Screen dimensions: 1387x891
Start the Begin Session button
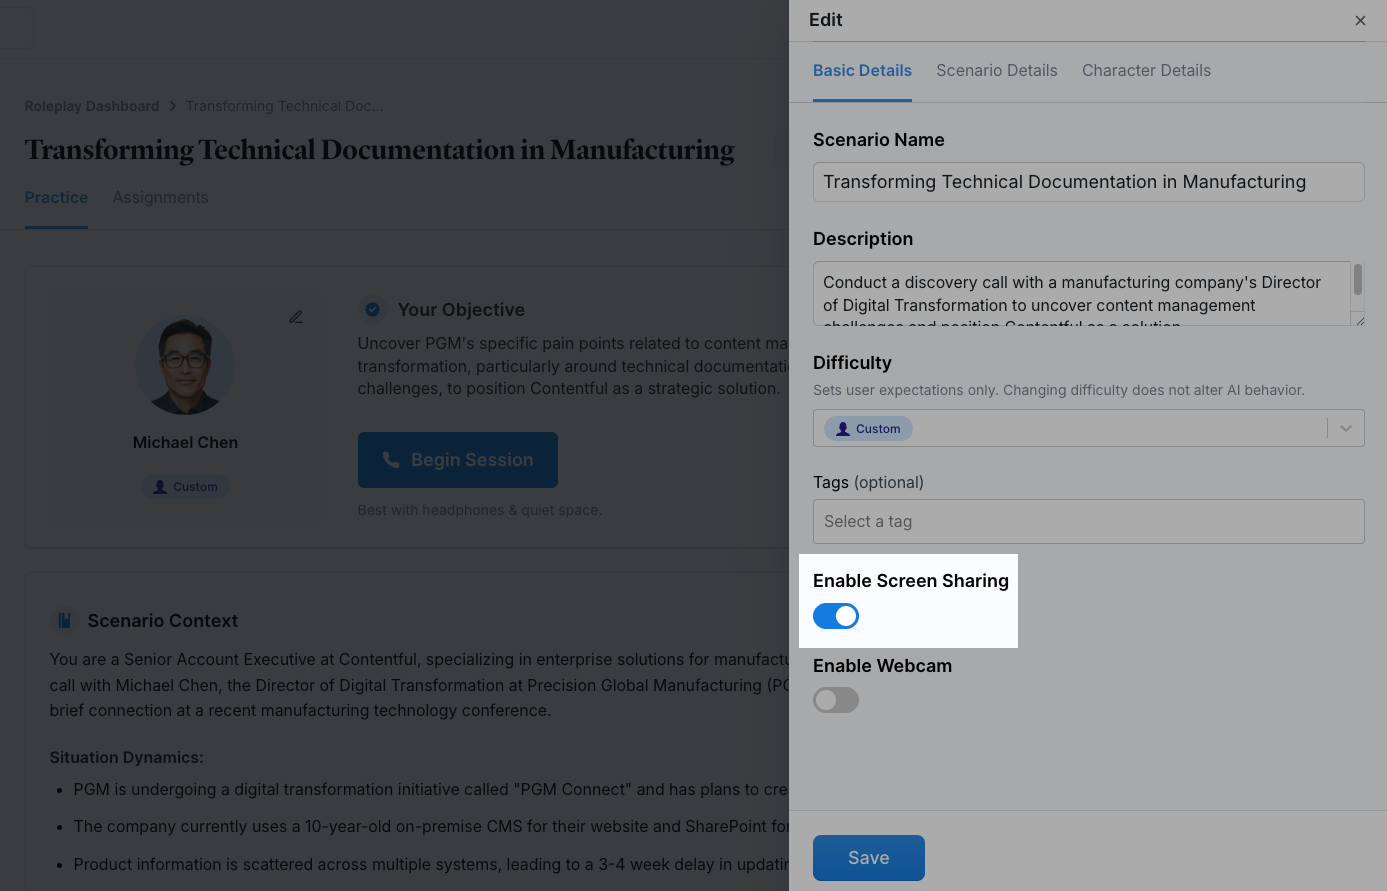coord(458,460)
